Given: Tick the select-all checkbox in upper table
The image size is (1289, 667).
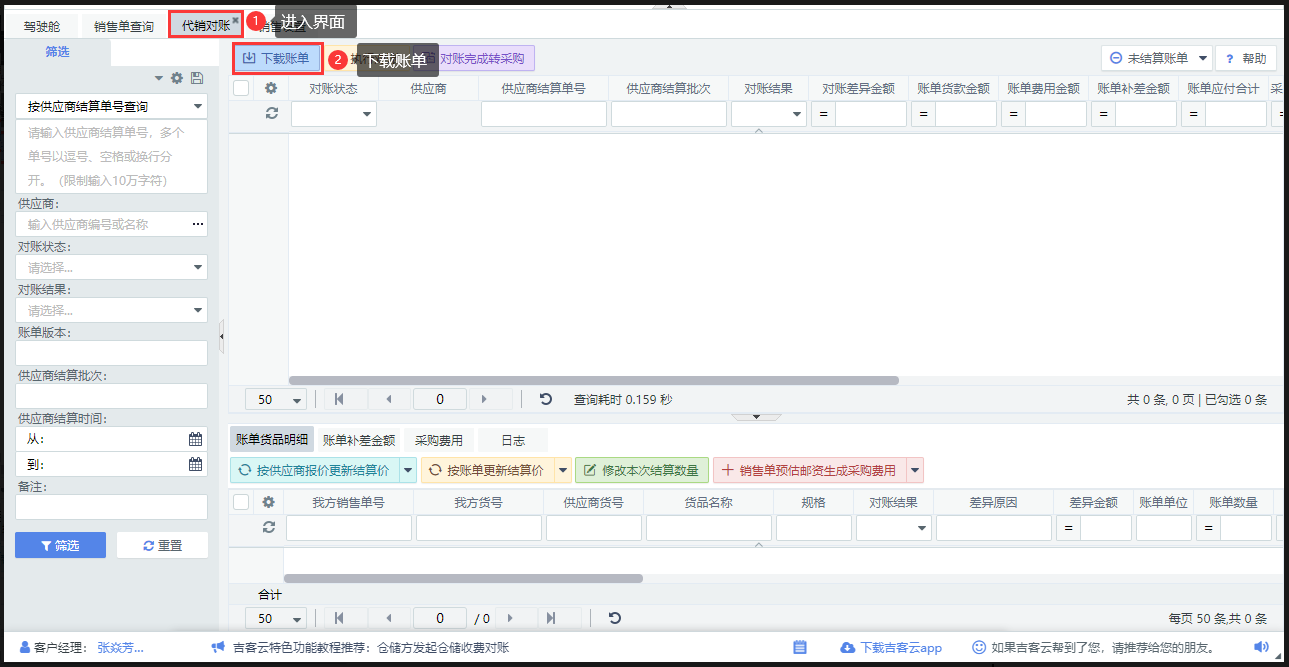Looking at the screenshot, I should (241, 88).
